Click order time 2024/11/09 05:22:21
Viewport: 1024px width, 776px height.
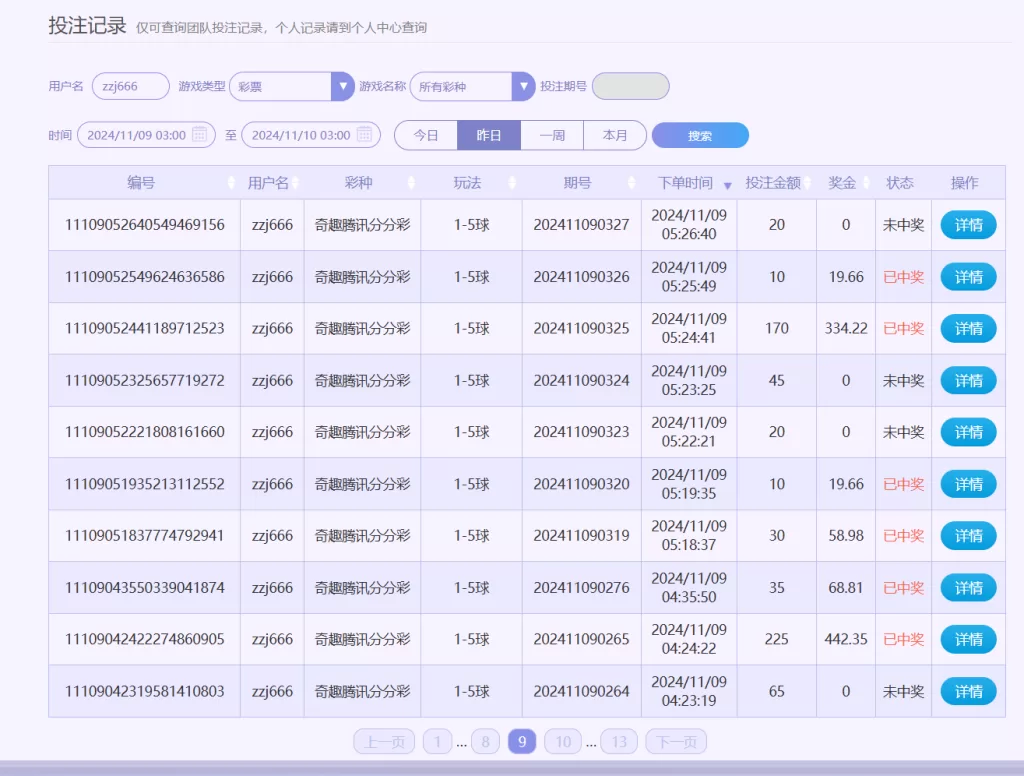click(689, 432)
